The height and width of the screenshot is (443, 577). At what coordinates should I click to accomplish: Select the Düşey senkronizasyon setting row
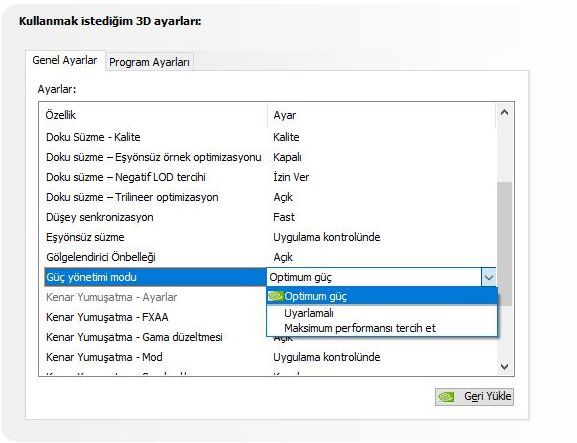[x=270, y=217]
